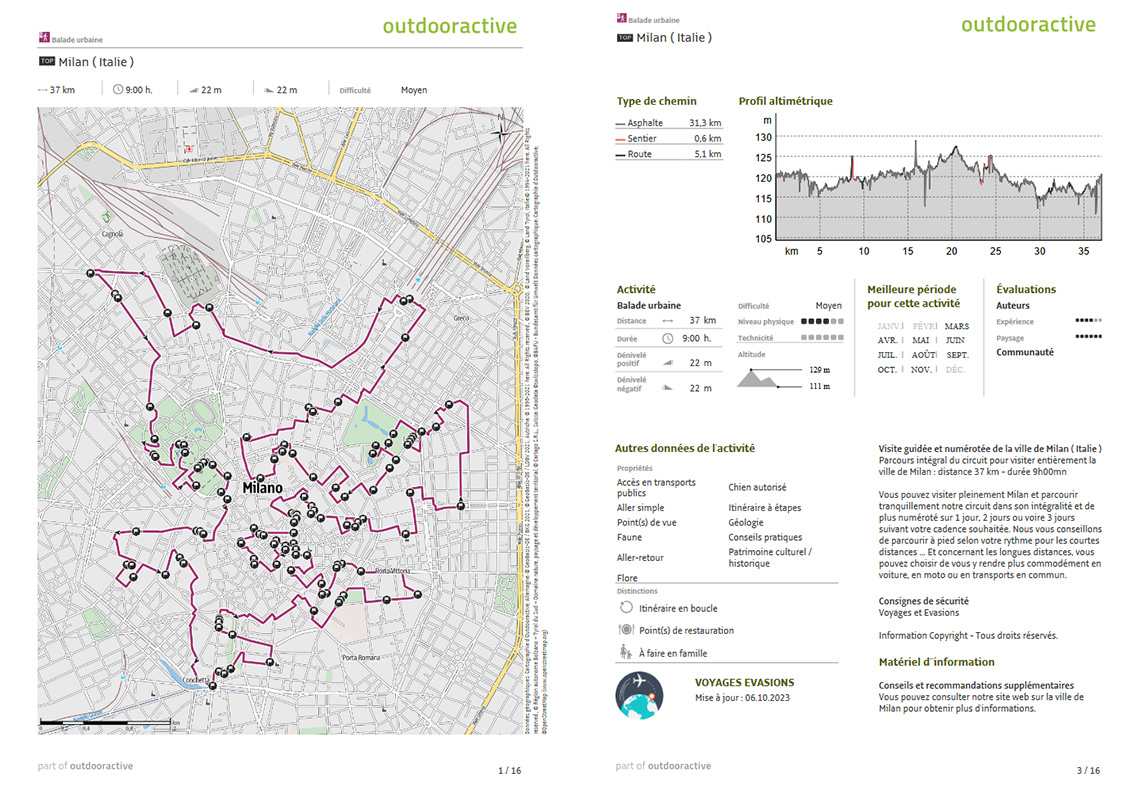Click the Moyen difficulty value in page 1 header
Screen dimensions: 1140x800
414,90
